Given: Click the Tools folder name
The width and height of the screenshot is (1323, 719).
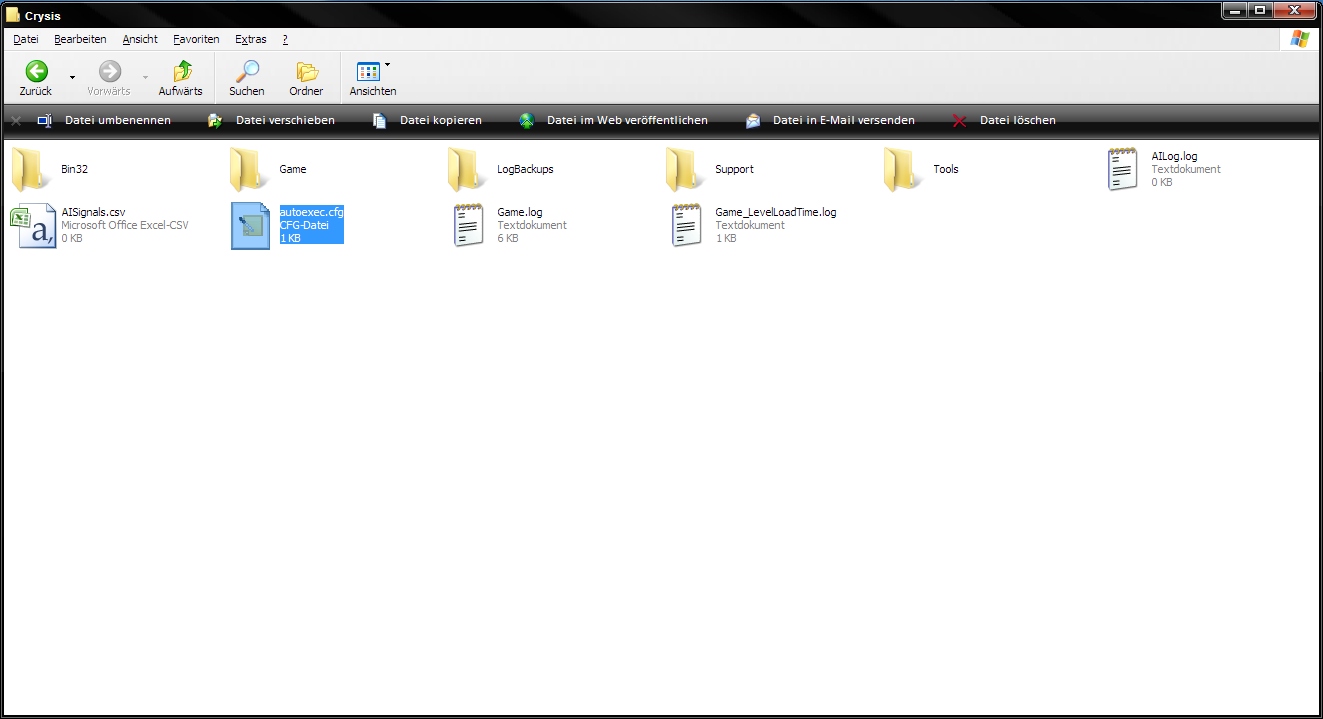Looking at the screenshot, I should pyautogui.click(x=946, y=170).
